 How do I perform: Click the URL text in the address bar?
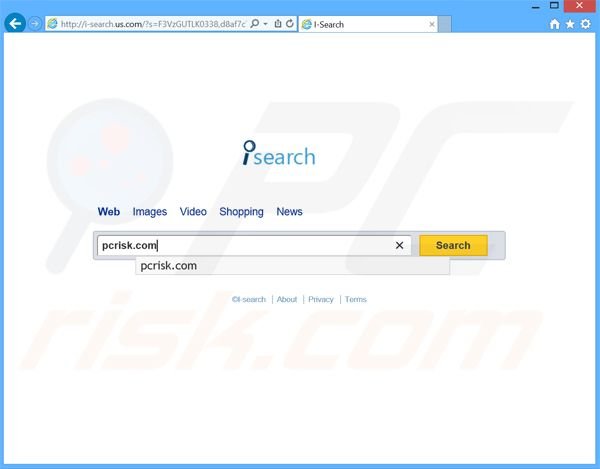pyautogui.click(x=153, y=24)
